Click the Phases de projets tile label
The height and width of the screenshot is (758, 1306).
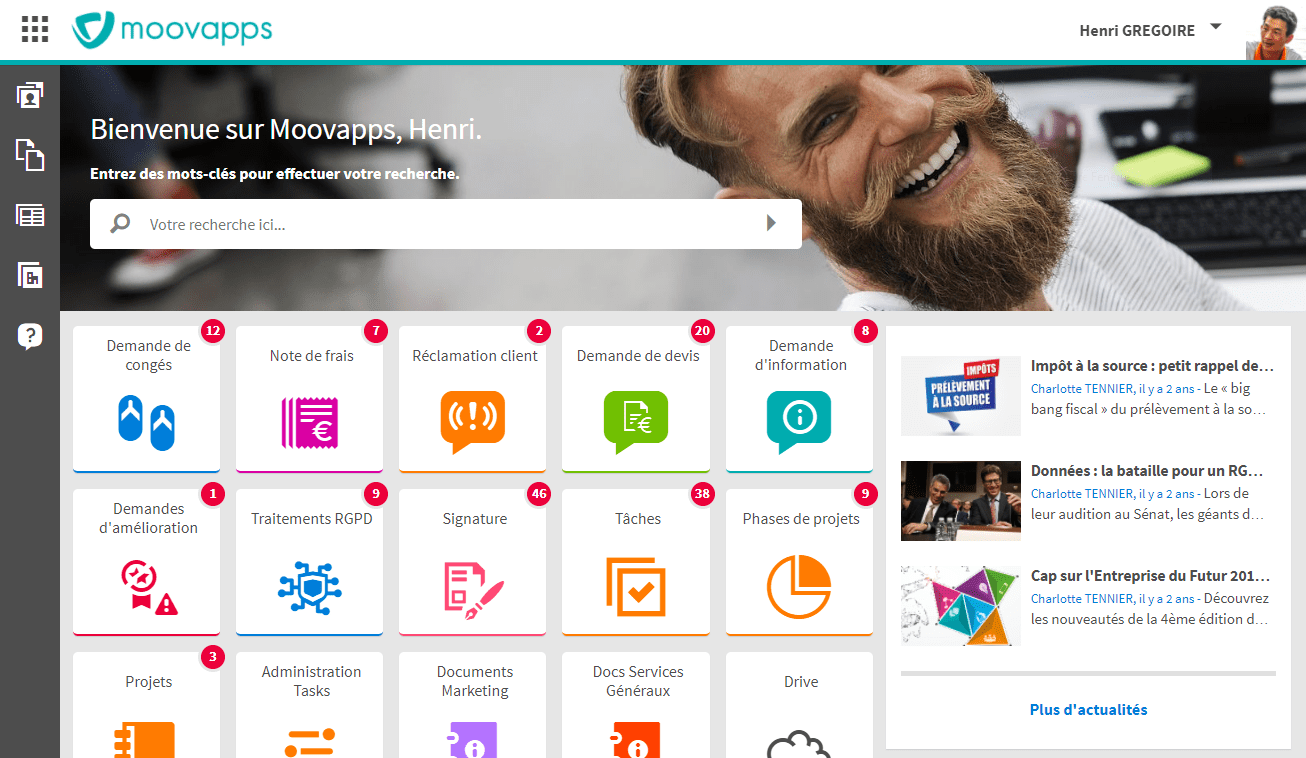(x=801, y=518)
